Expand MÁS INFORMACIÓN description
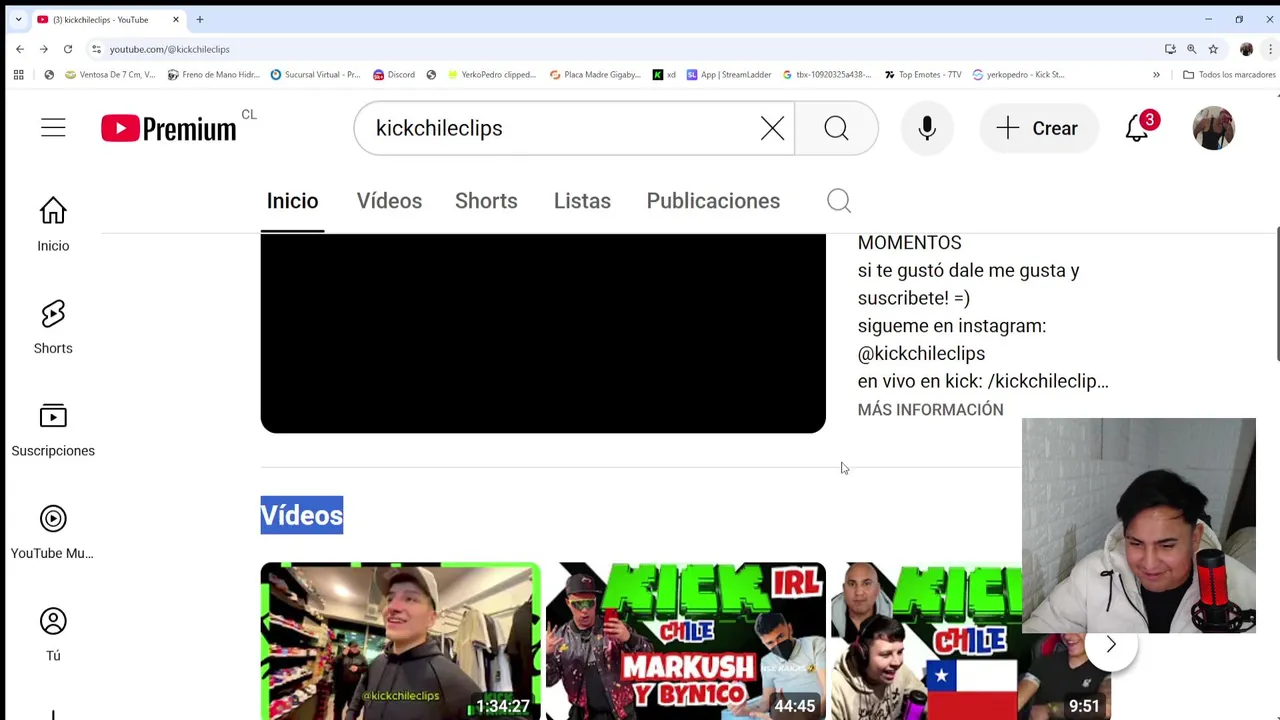This screenshot has height=720, width=1280. [930, 410]
